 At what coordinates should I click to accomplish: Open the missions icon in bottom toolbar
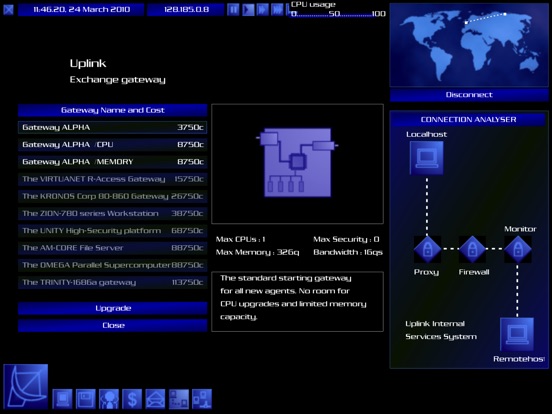click(x=179, y=399)
